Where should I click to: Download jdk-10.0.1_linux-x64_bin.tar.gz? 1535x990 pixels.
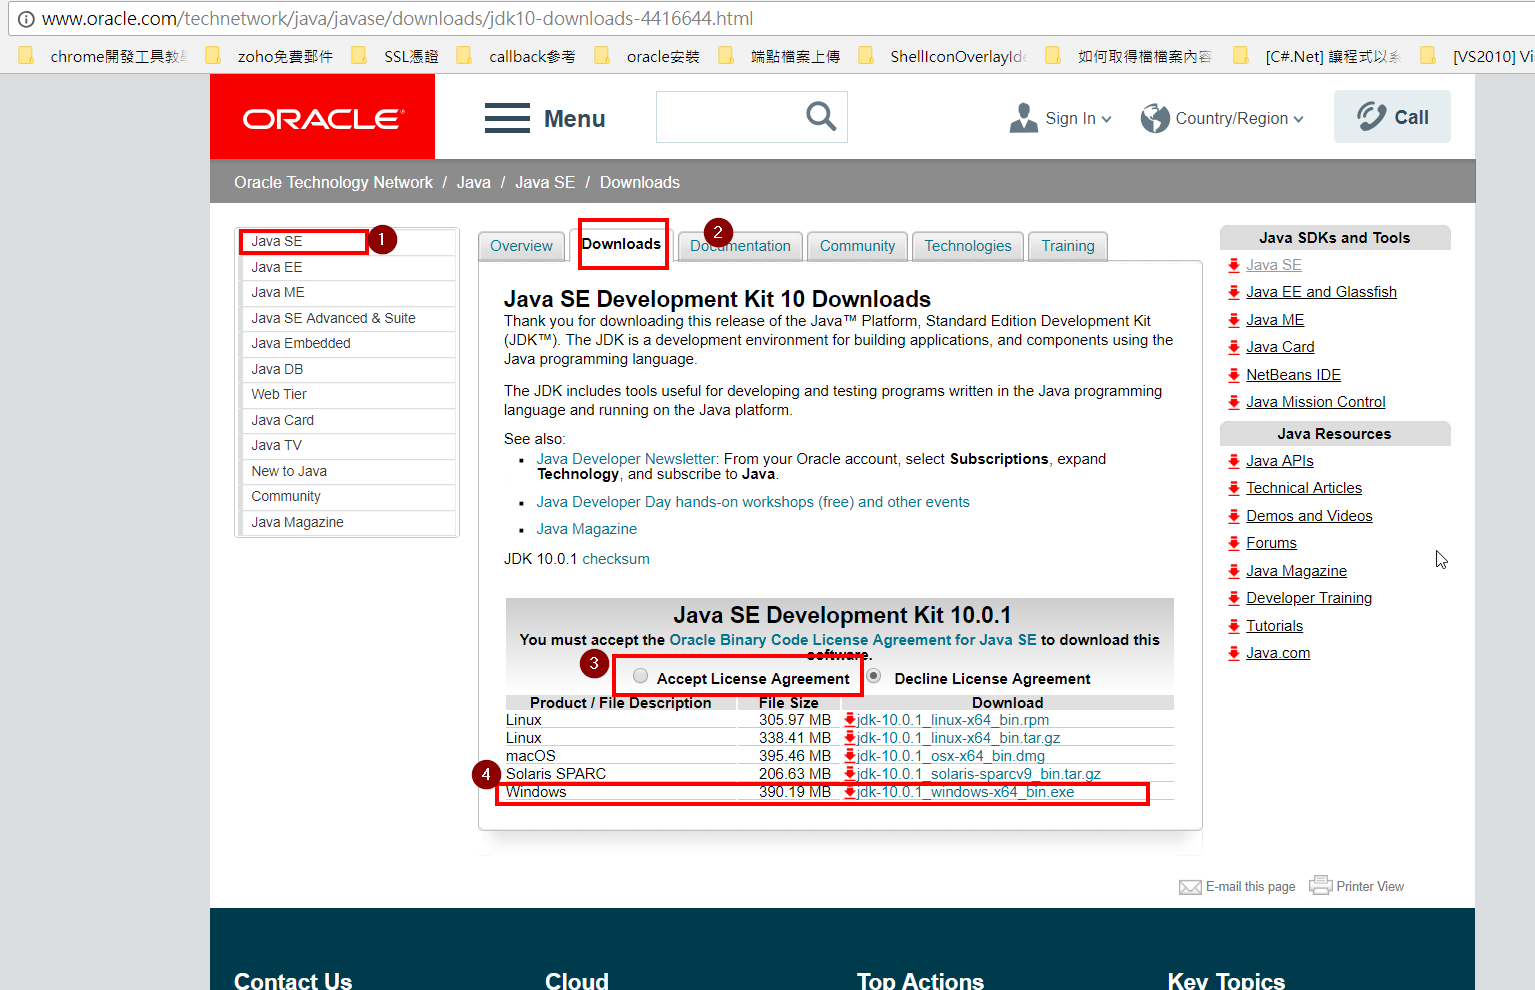pos(958,738)
